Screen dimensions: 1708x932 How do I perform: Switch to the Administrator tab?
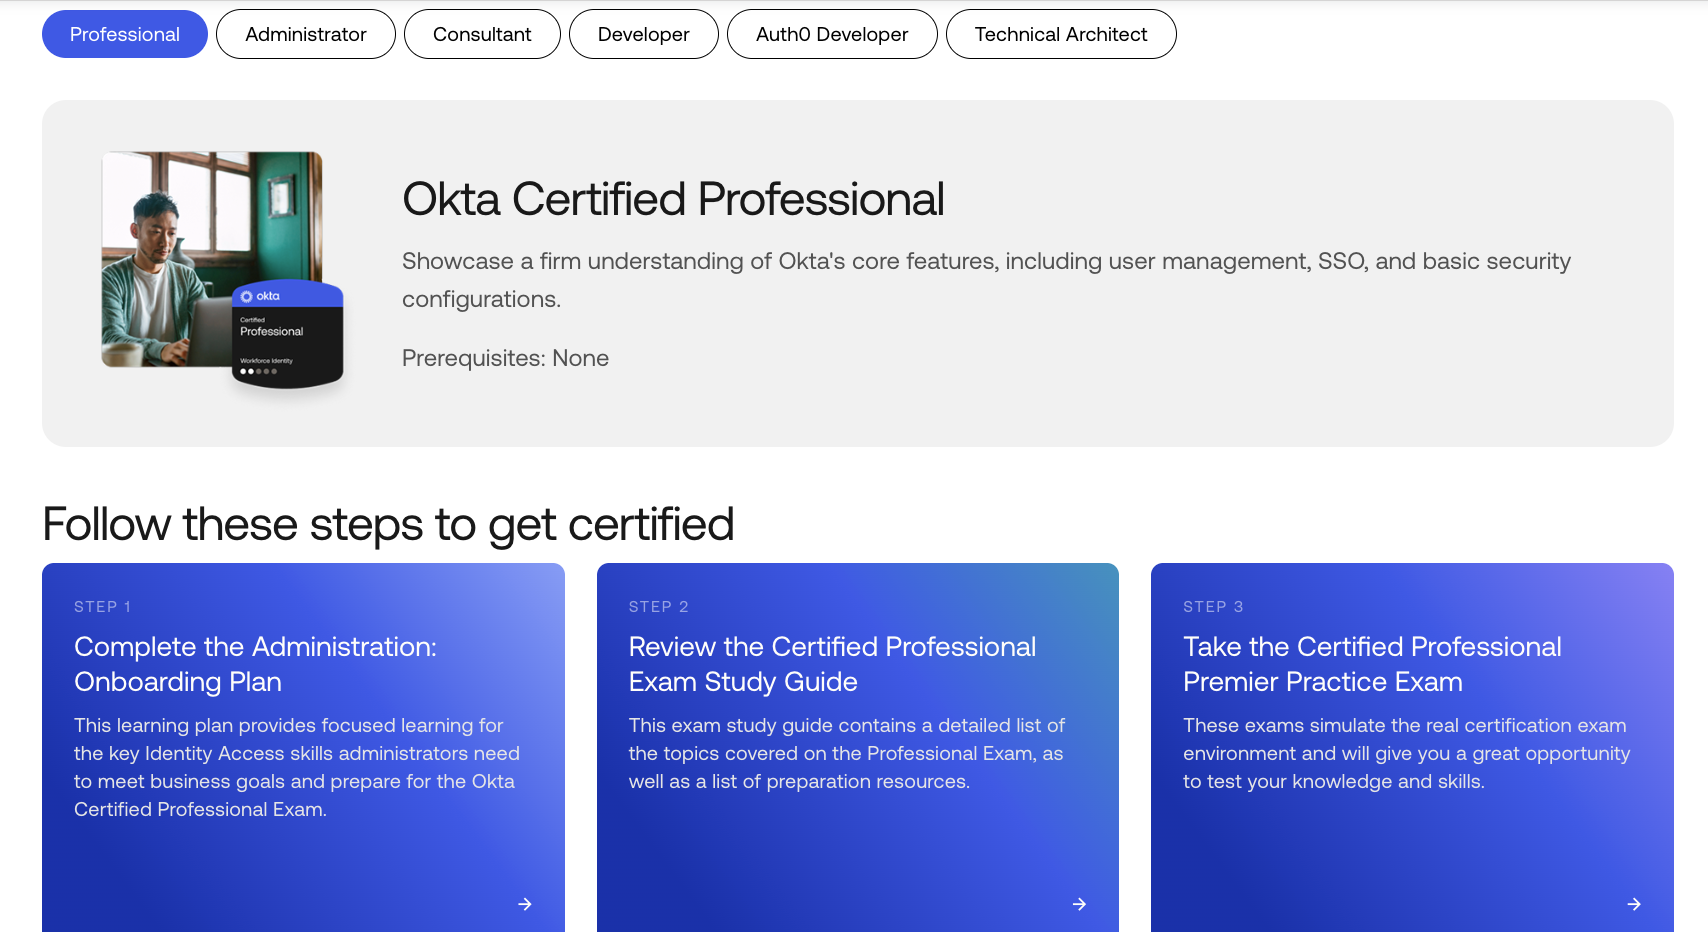point(306,34)
